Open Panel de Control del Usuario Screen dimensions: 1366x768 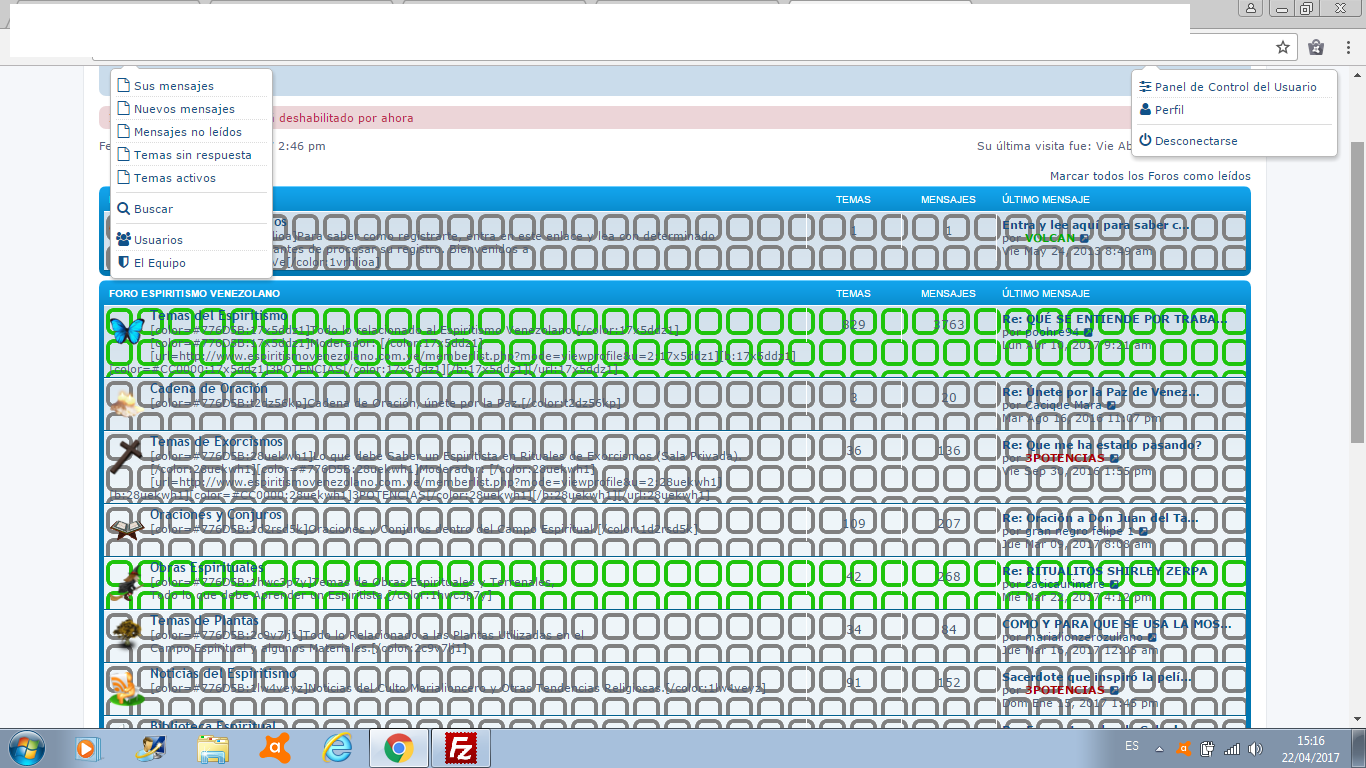pos(1235,87)
